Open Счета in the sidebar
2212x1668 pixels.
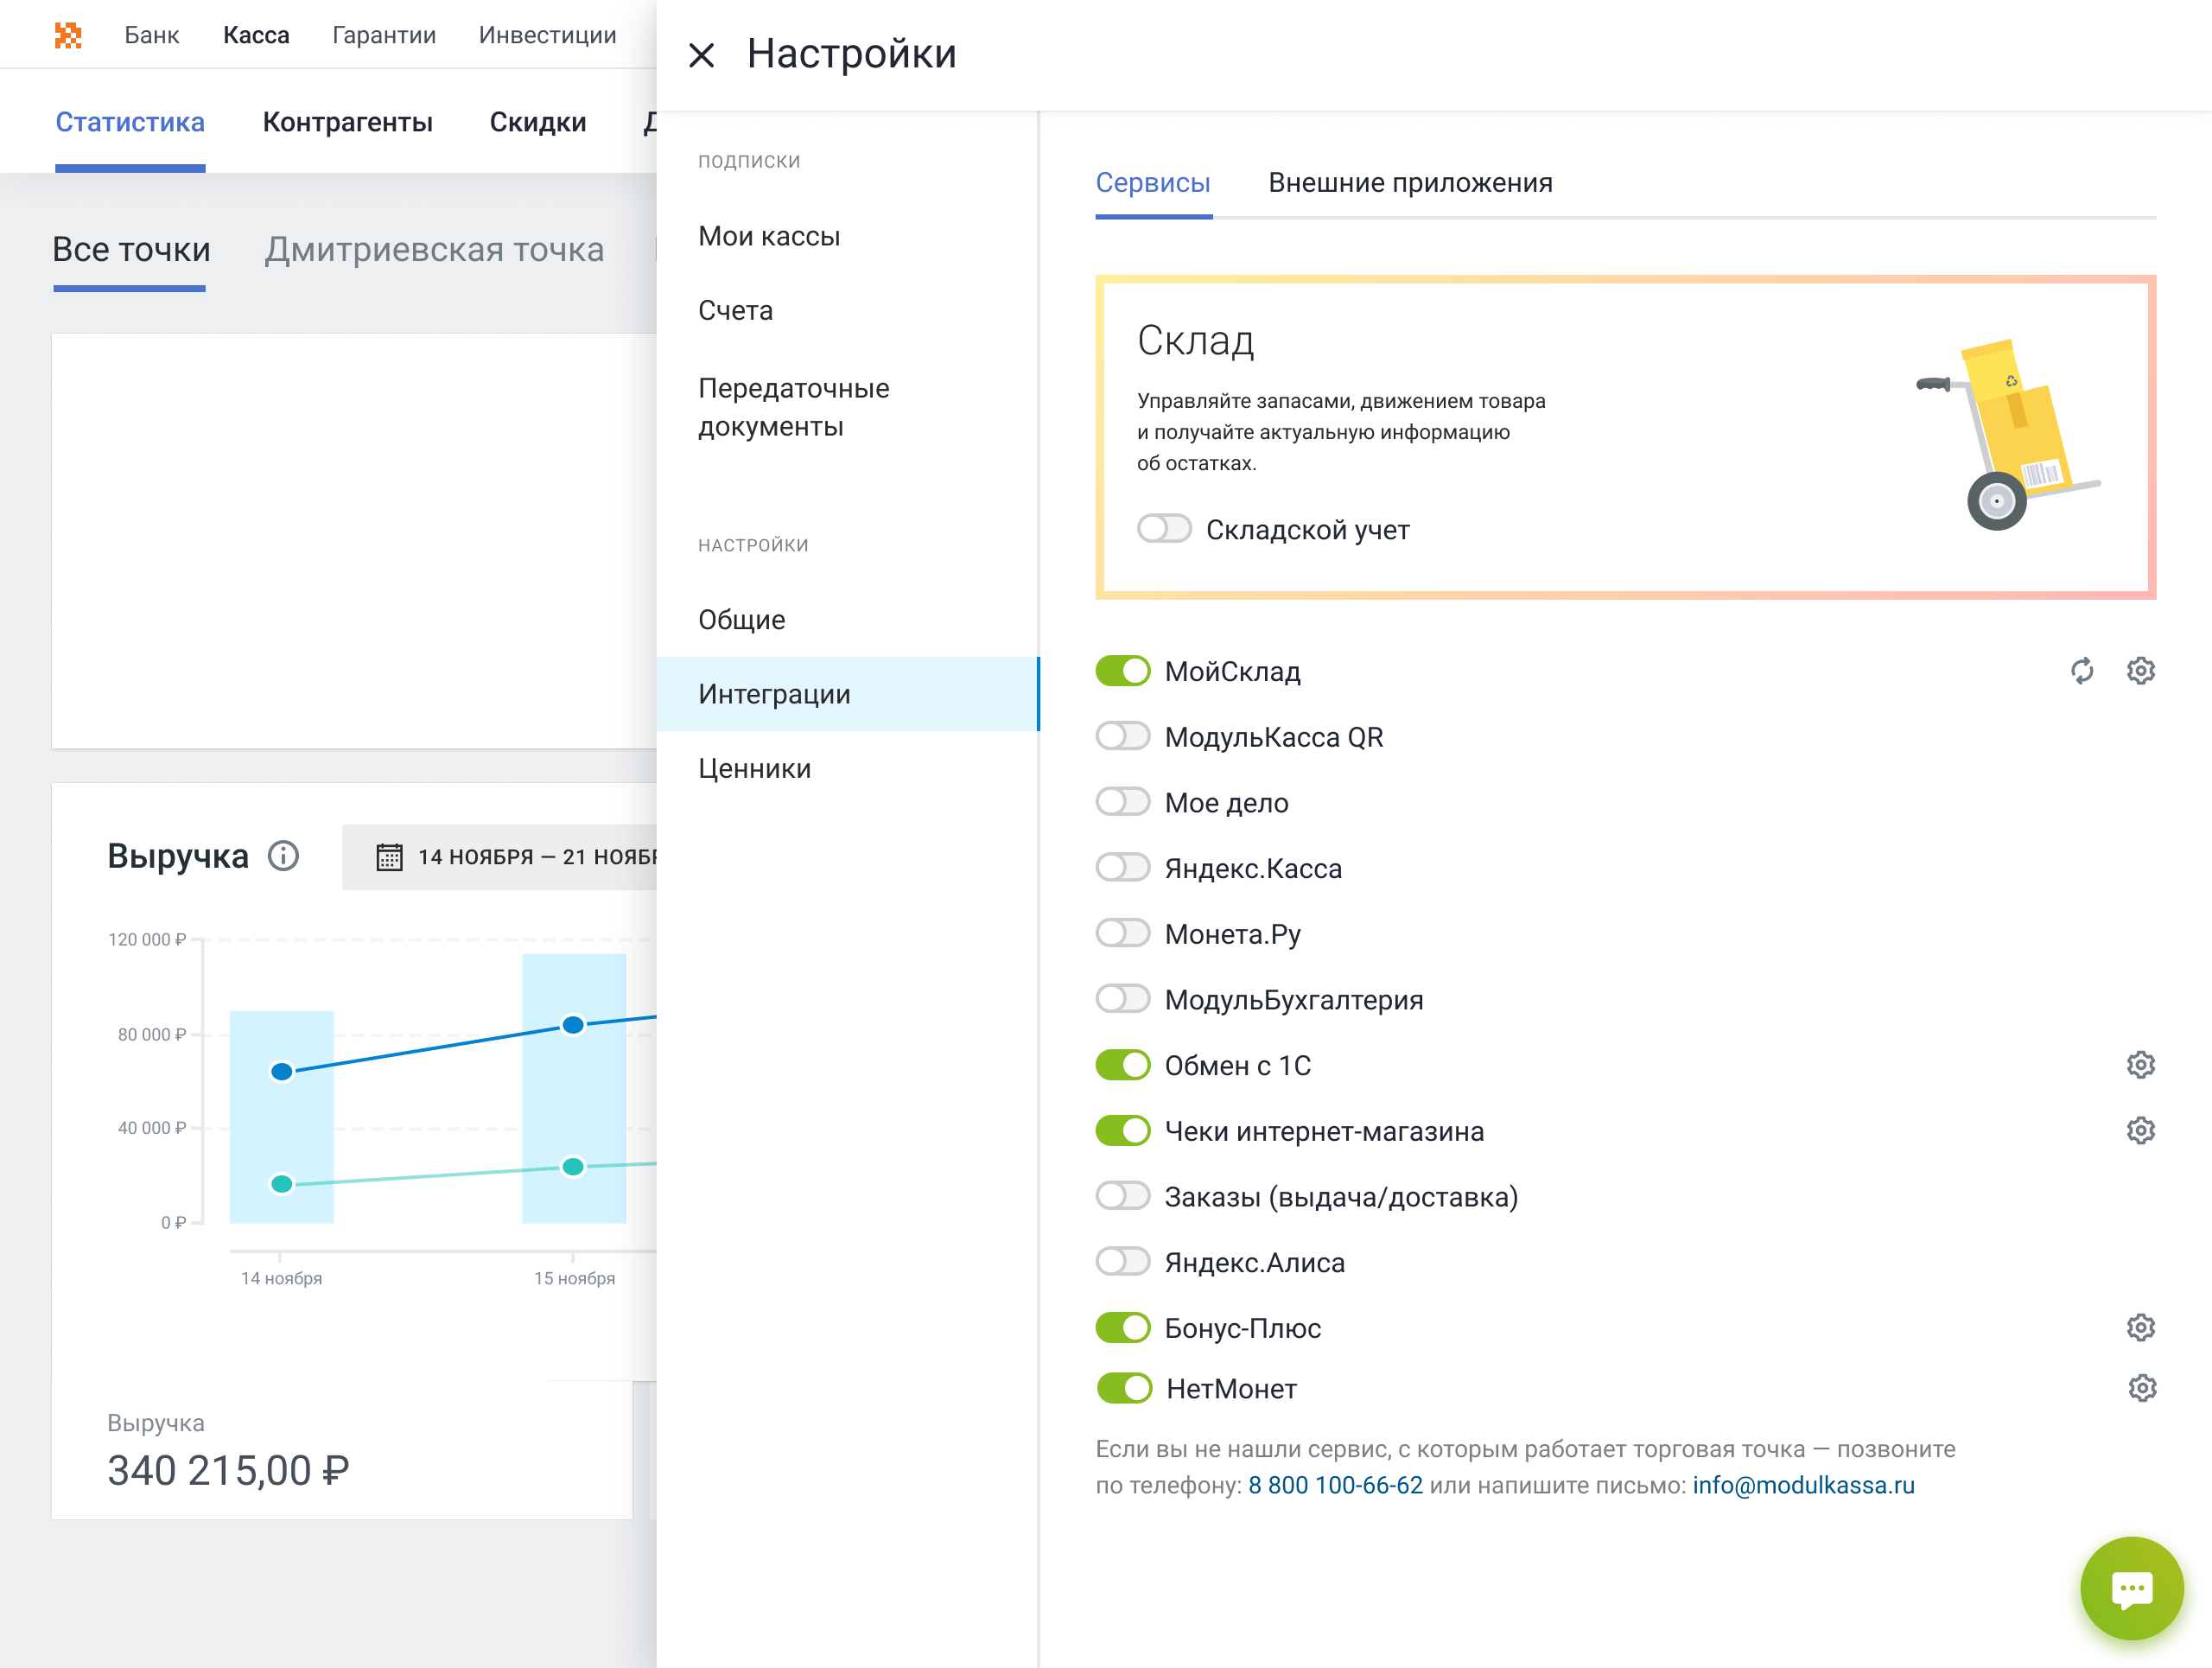tap(849, 311)
